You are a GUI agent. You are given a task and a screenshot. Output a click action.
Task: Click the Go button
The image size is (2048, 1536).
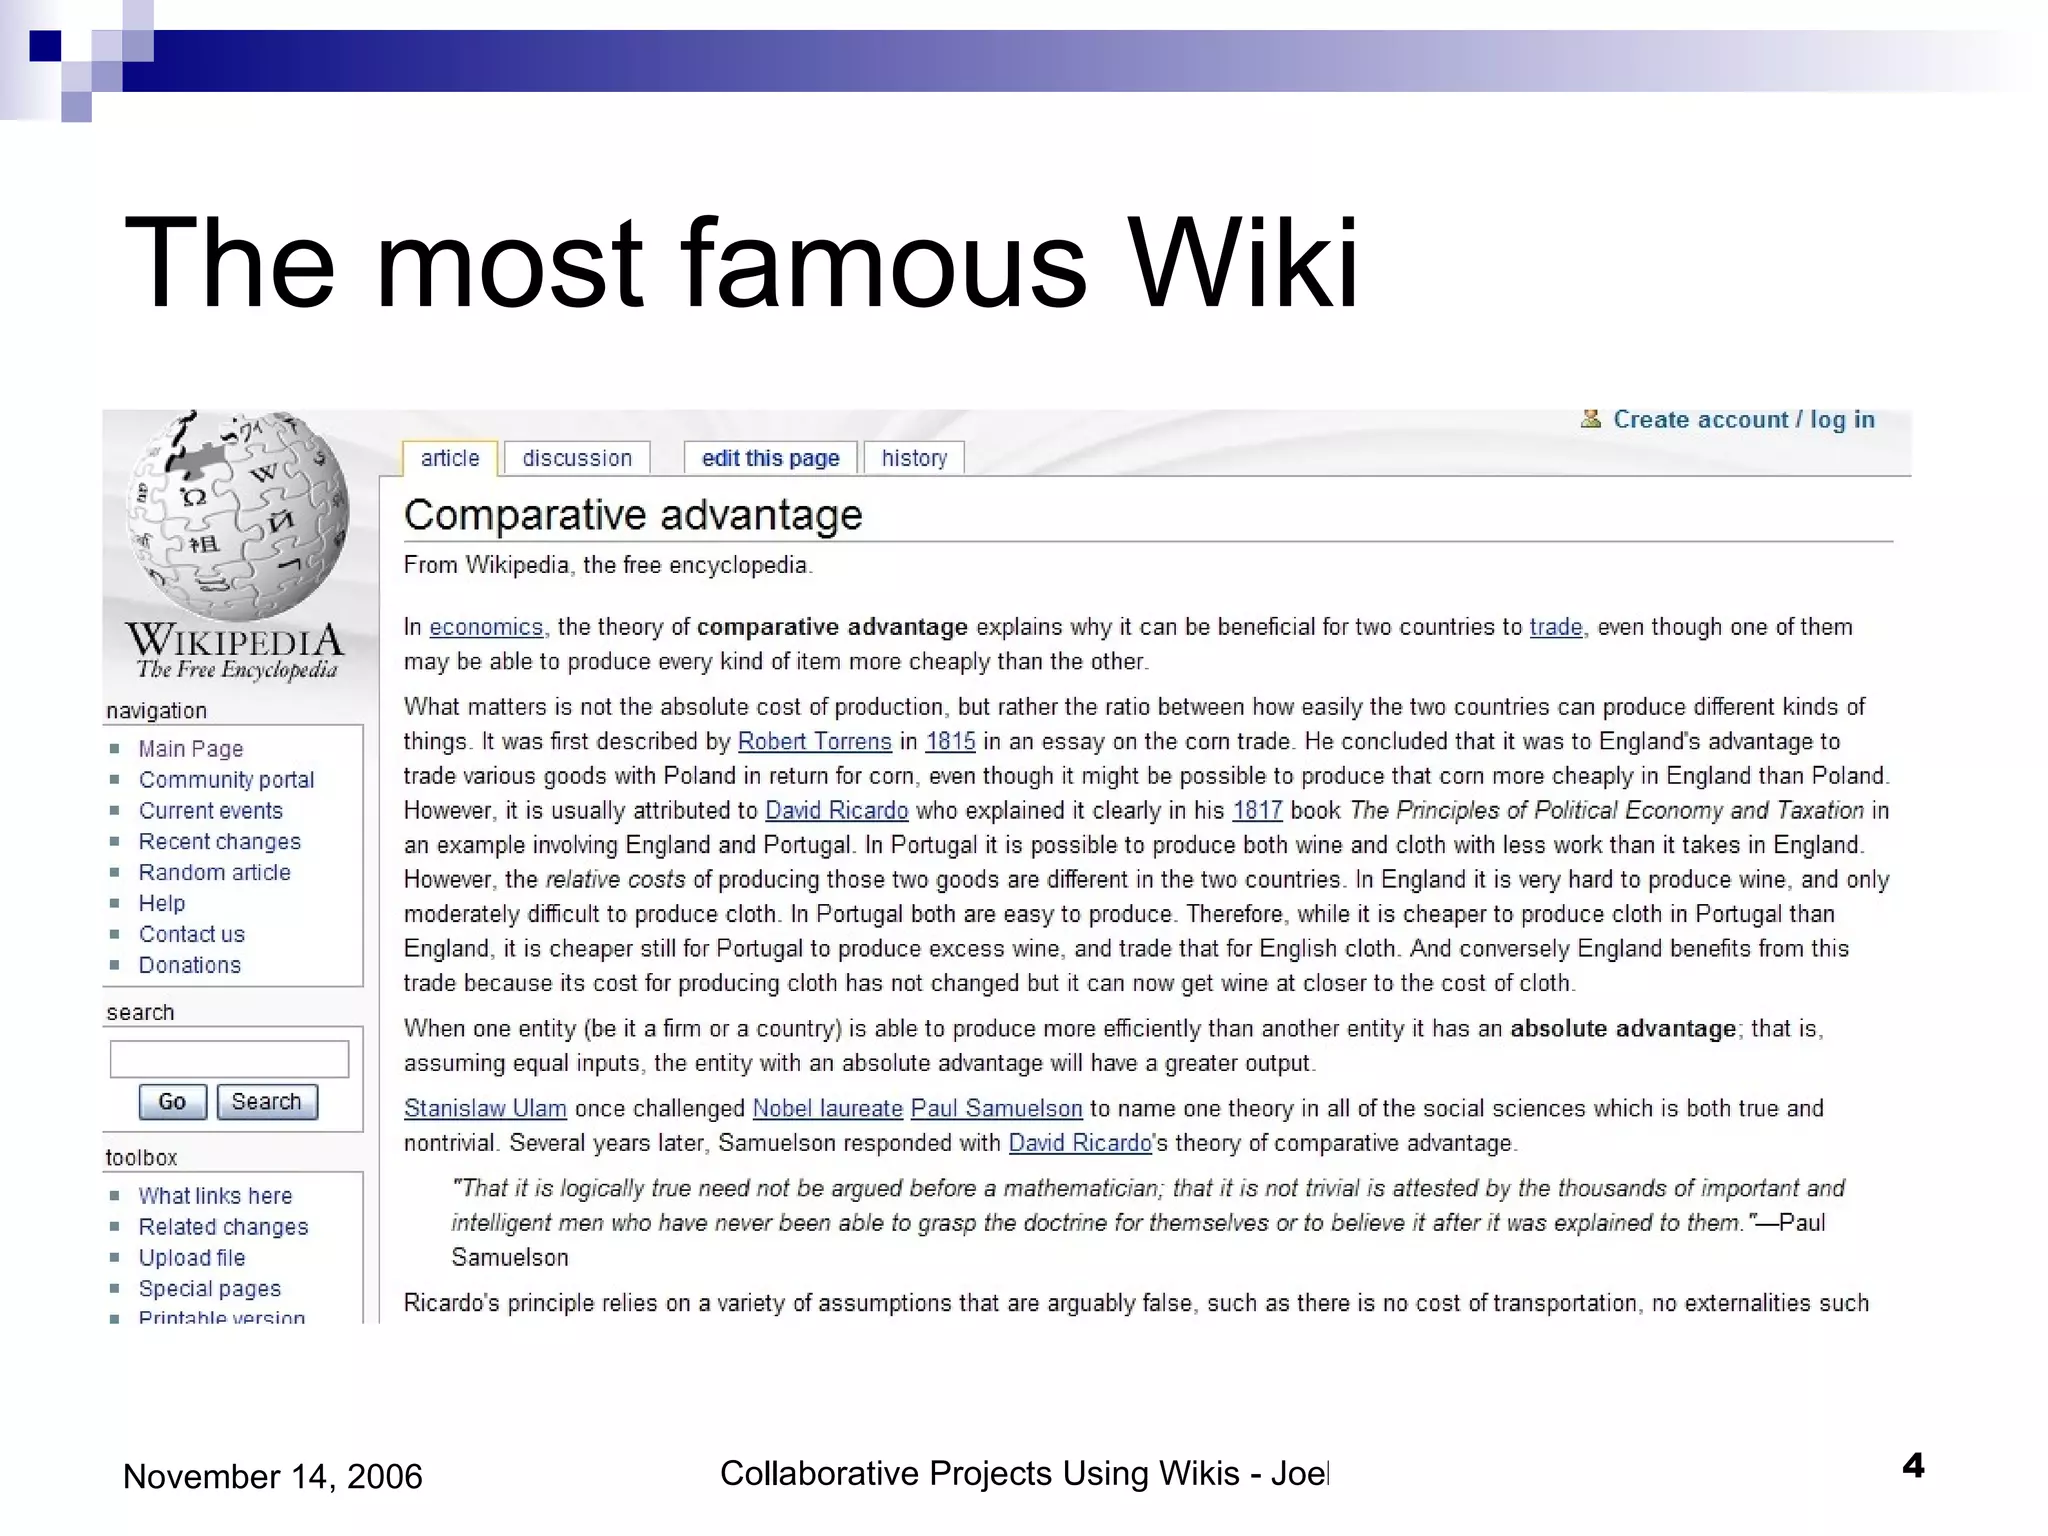172,1102
